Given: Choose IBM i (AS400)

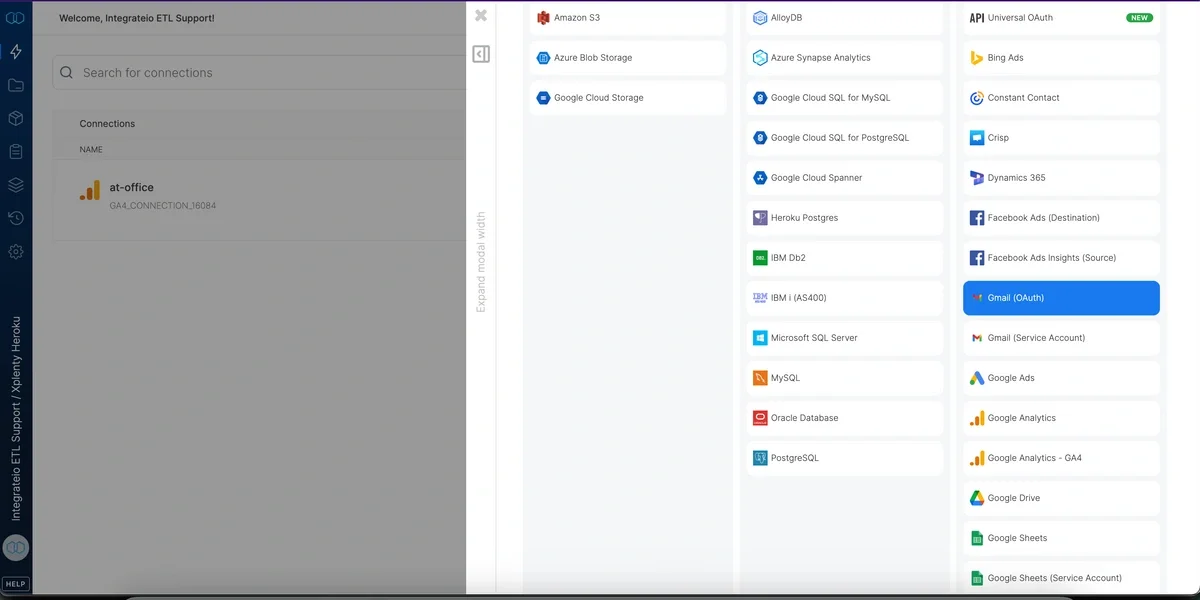Looking at the screenshot, I should [845, 298].
